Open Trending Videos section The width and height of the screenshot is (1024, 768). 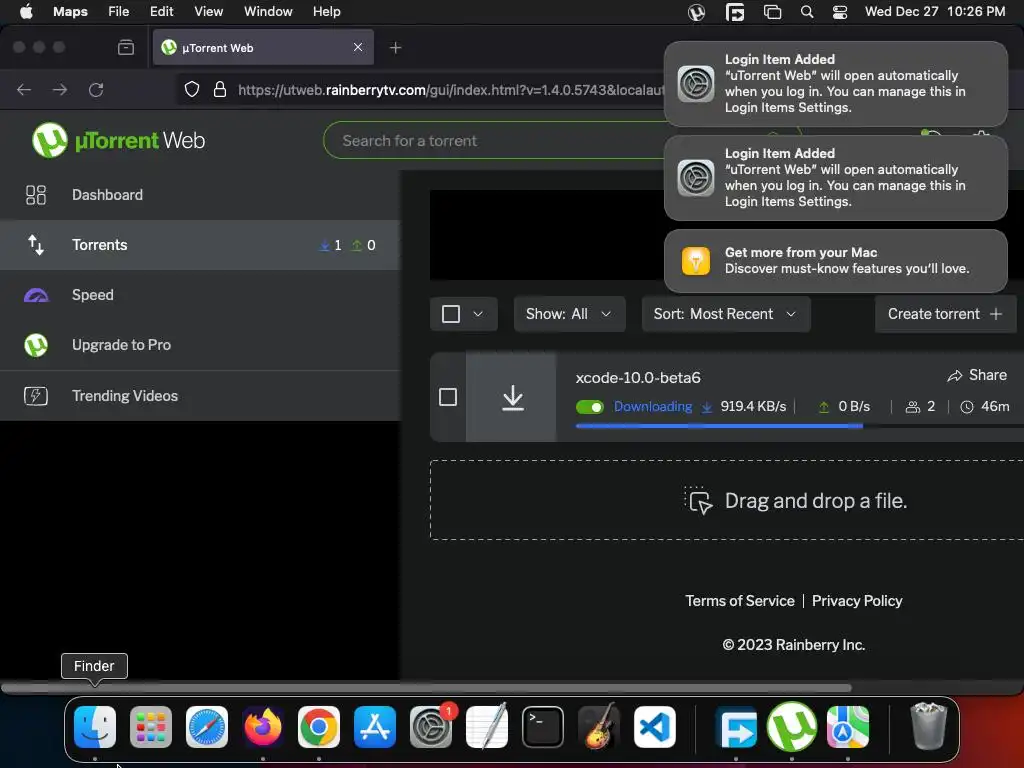[199, 396]
